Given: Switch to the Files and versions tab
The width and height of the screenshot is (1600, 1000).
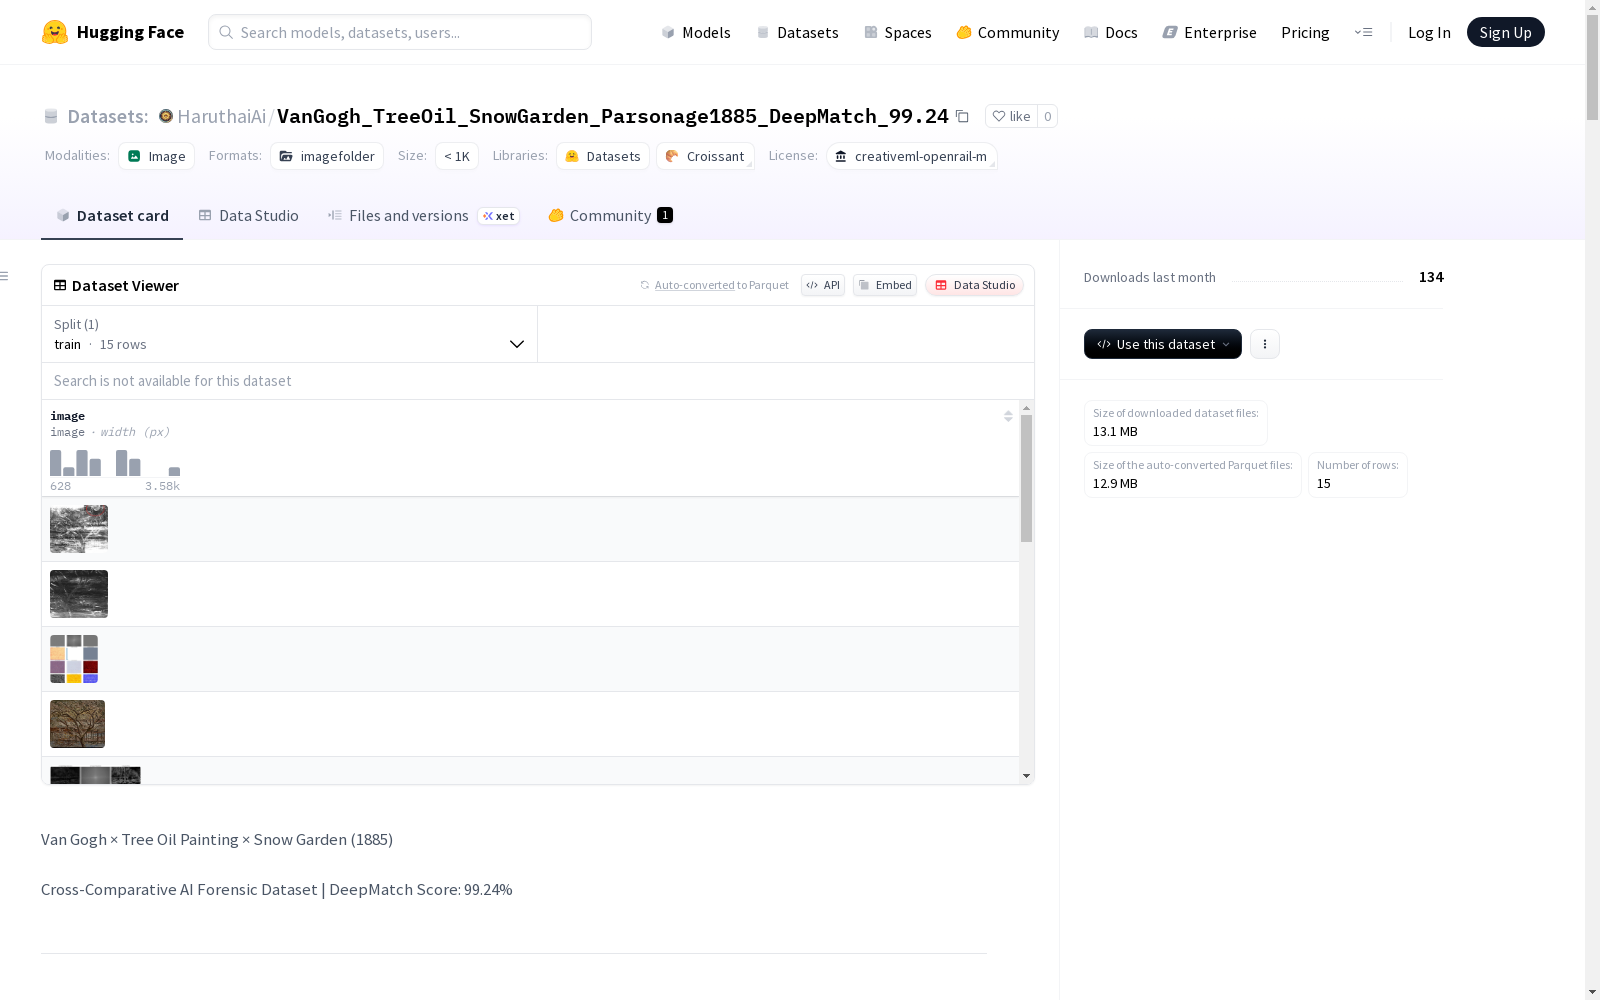Looking at the screenshot, I should click(x=423, y=215).
